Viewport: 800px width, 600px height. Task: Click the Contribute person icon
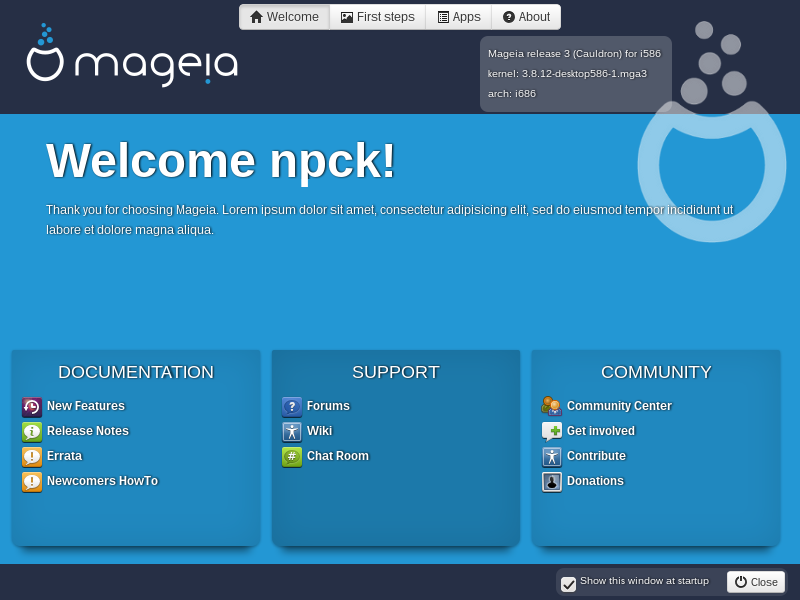[552, 457]
